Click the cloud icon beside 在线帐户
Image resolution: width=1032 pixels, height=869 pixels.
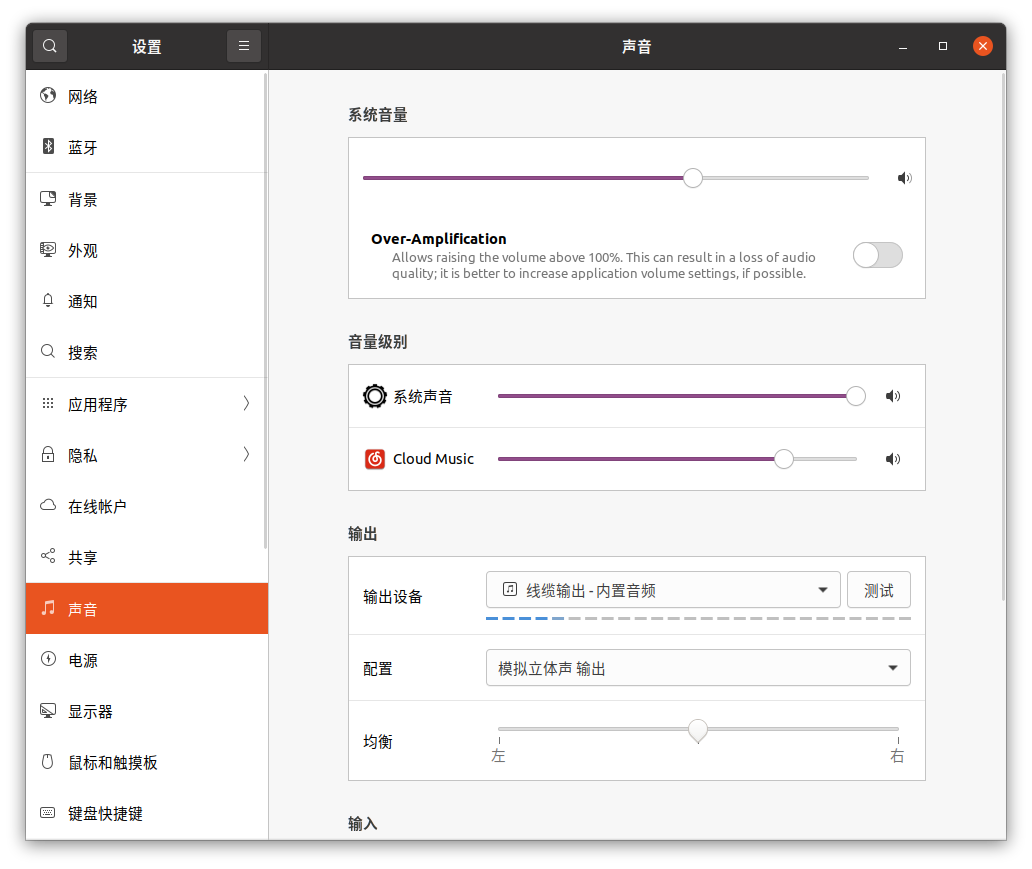coord(48,506)
